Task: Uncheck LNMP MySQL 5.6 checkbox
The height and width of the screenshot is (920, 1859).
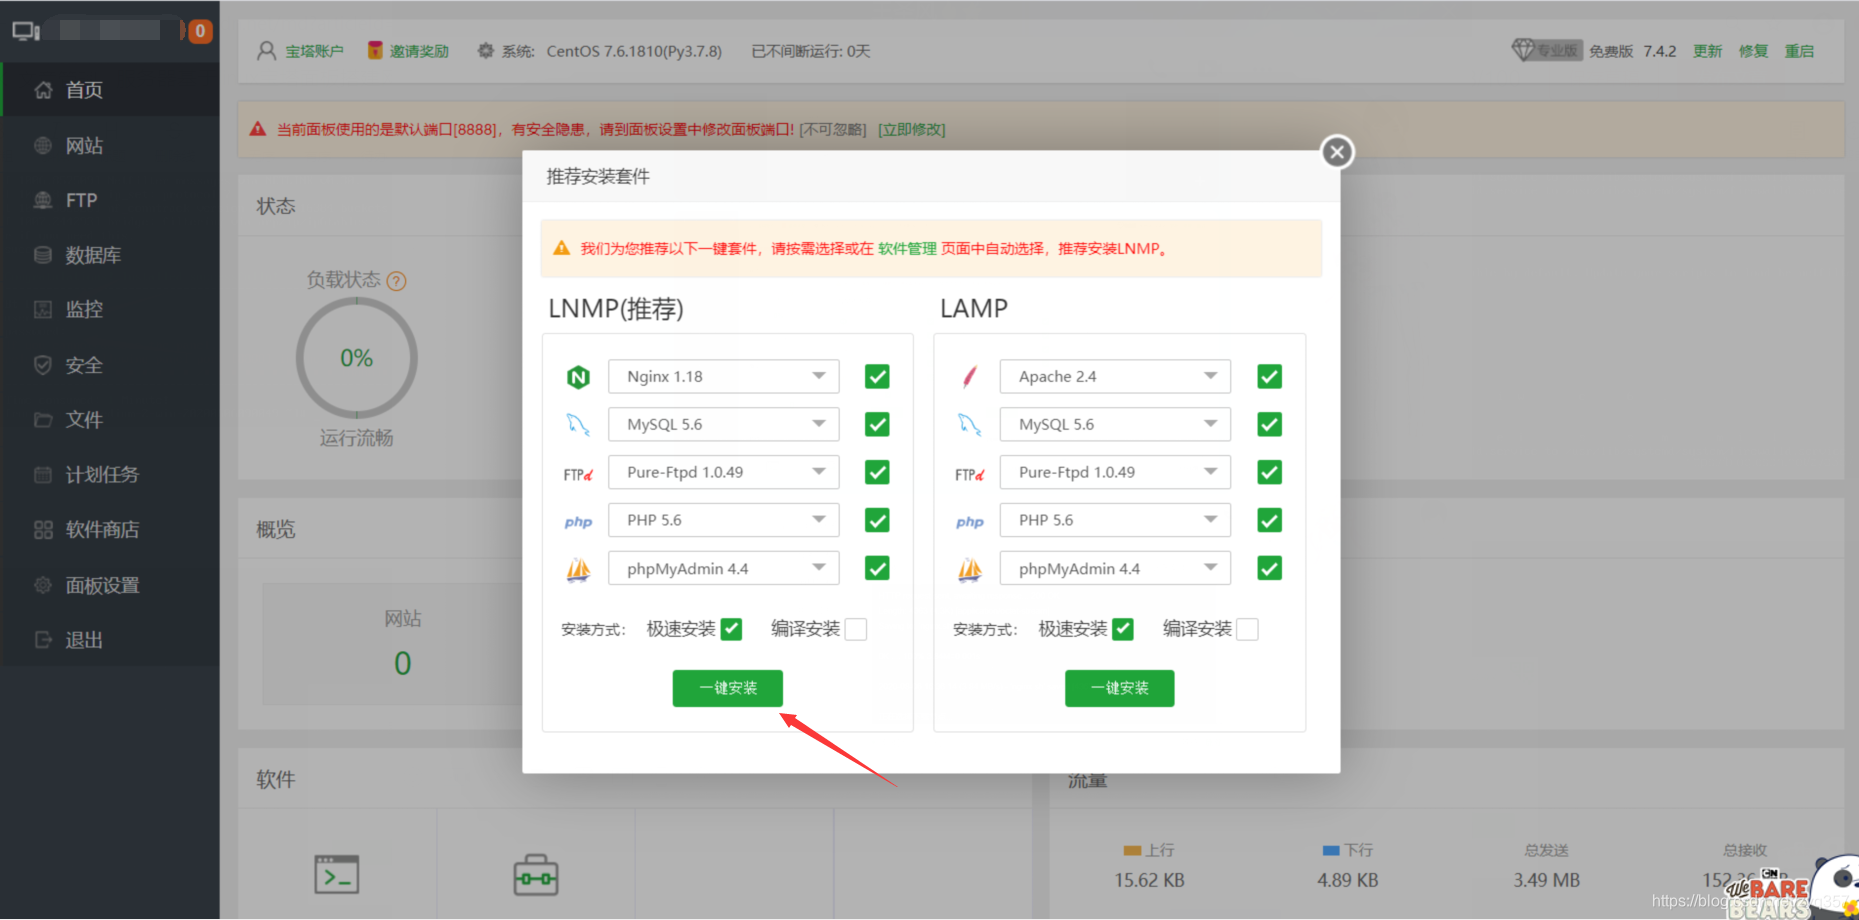Action: [877, 425]
